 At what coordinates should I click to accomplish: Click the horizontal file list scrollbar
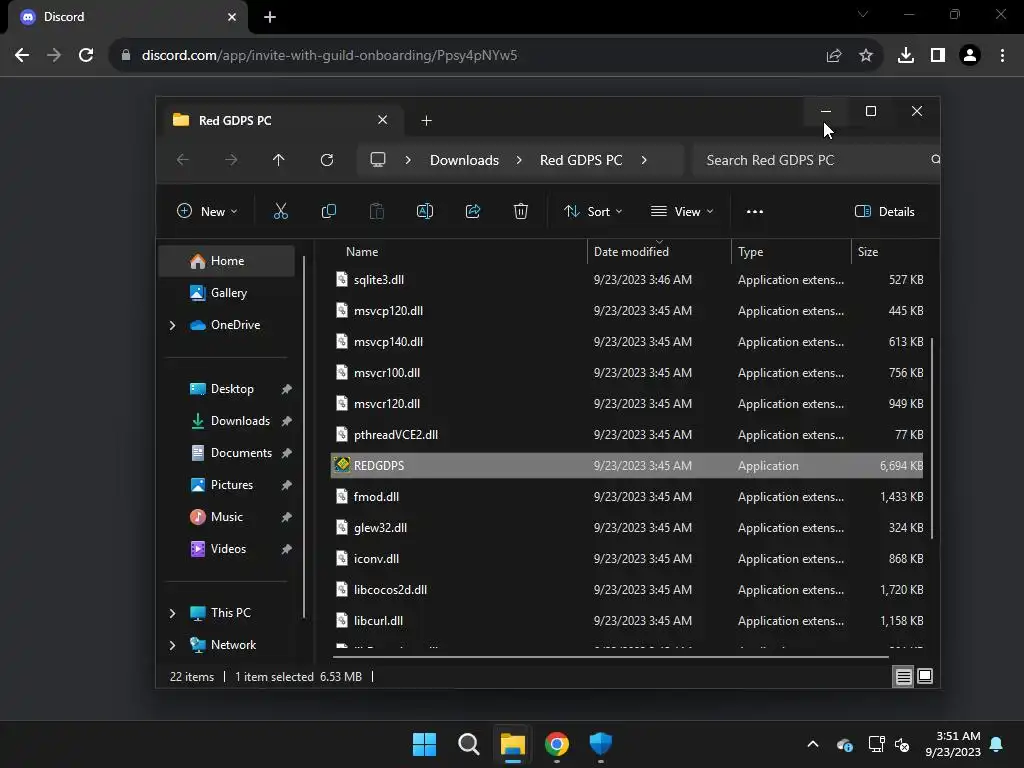[611, 656]
